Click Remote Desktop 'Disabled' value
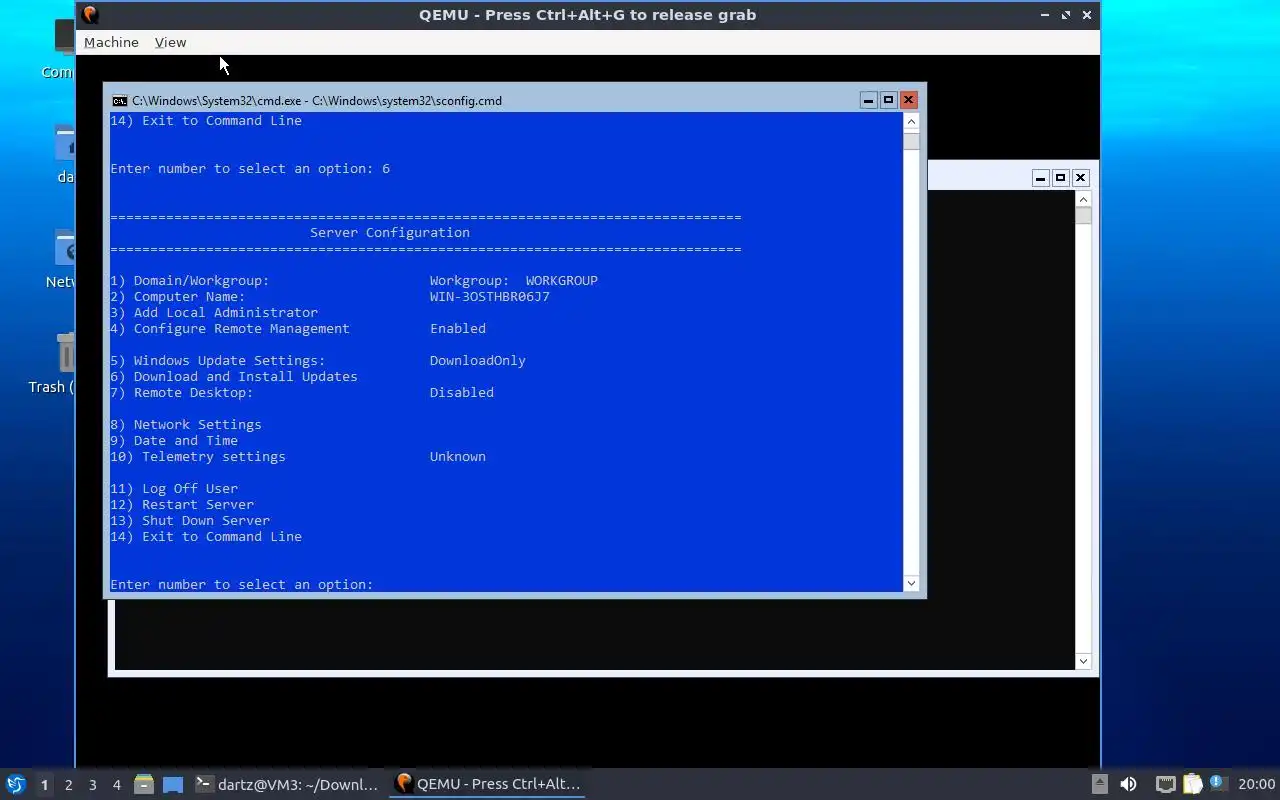 461,392
